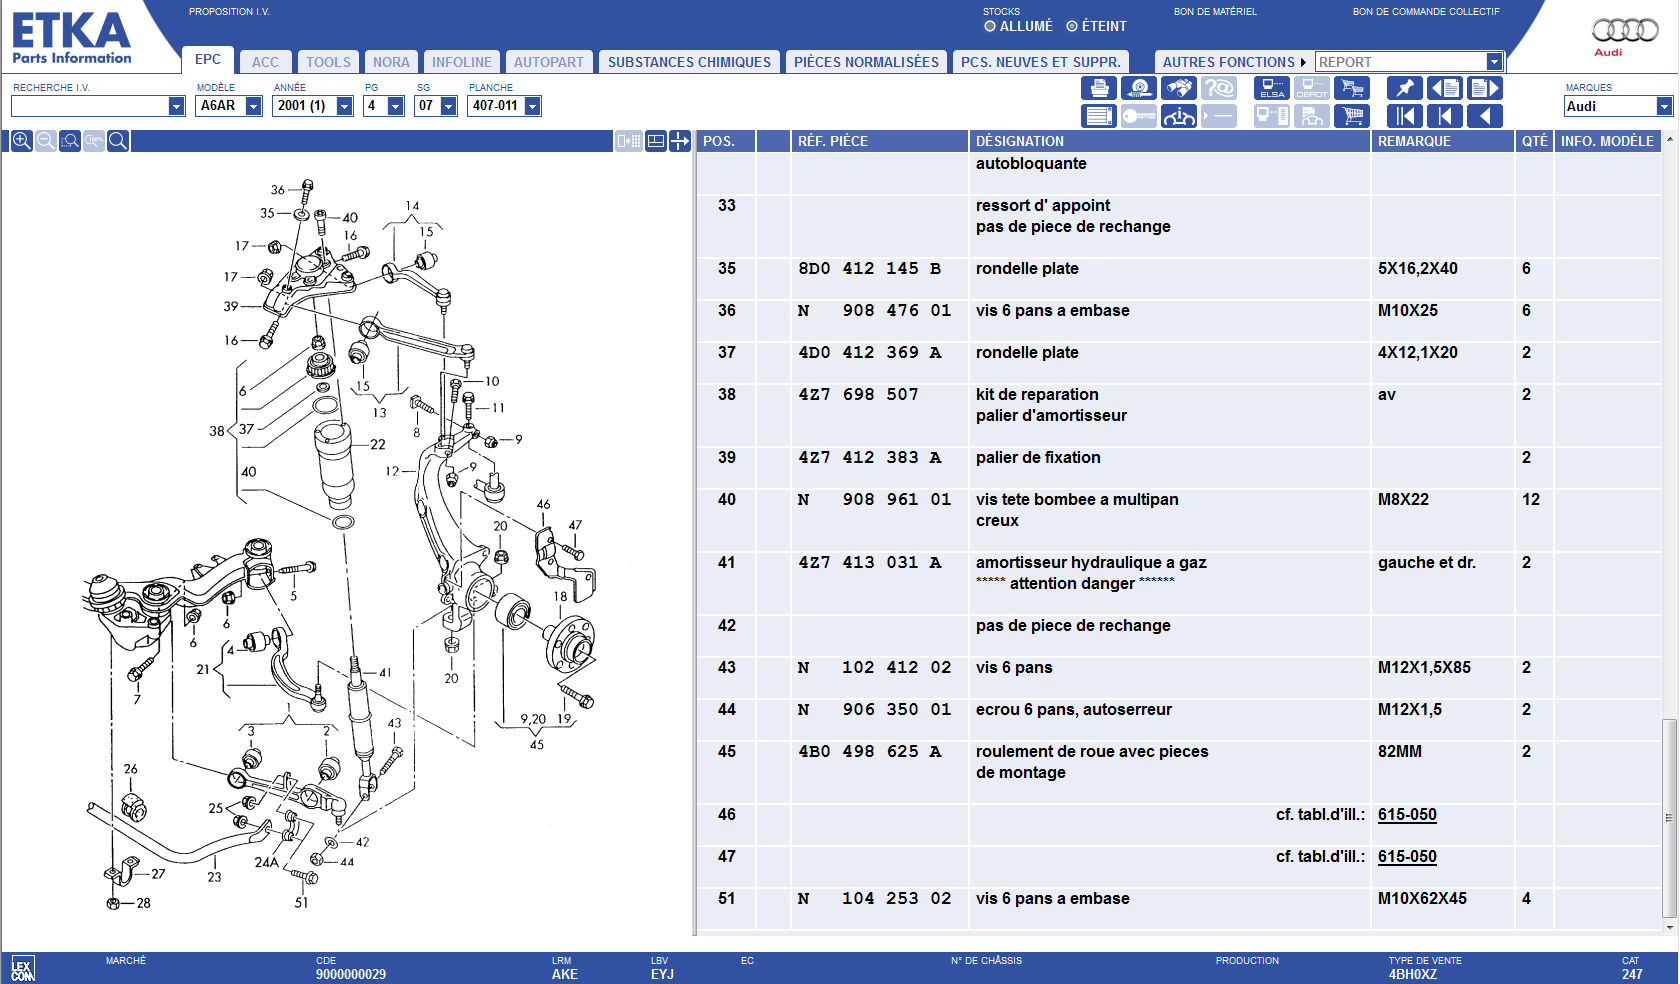
Task: Switch to the PIÈCES NORMALISÉES tab
Action: [x=866, y=62]
